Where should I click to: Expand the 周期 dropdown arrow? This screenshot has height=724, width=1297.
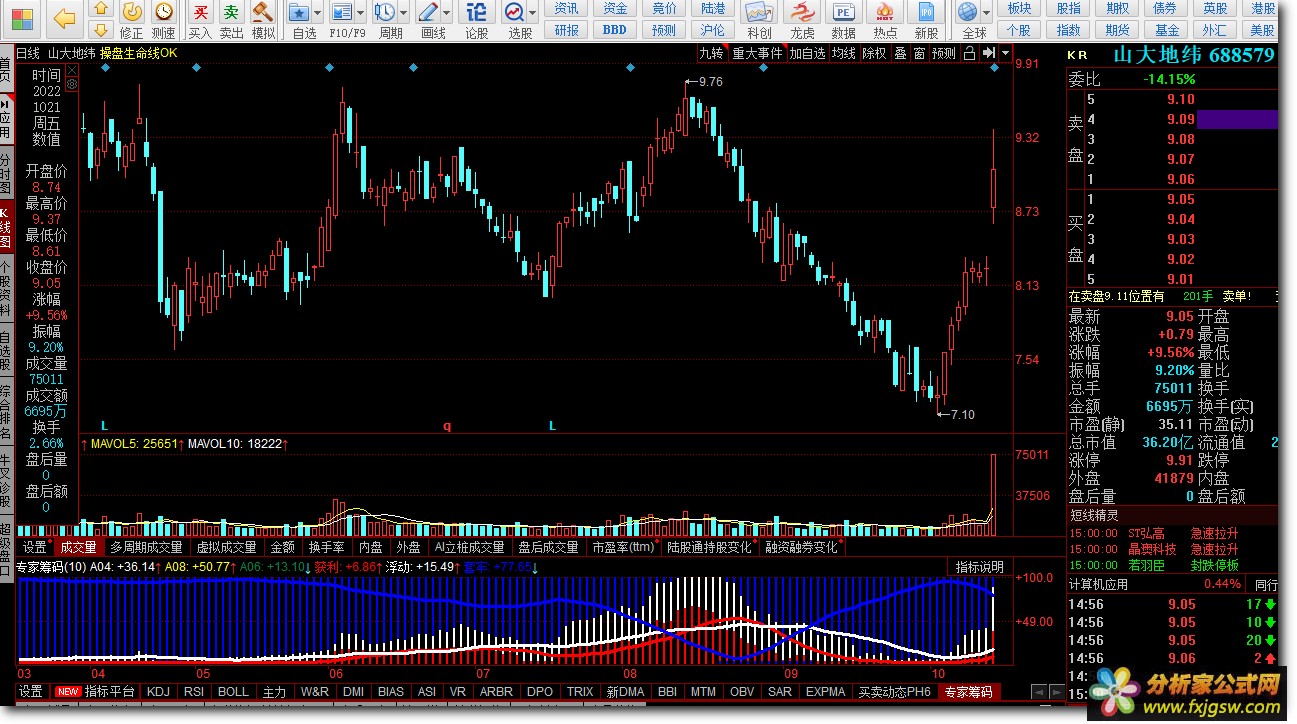(x=404, y=14)
